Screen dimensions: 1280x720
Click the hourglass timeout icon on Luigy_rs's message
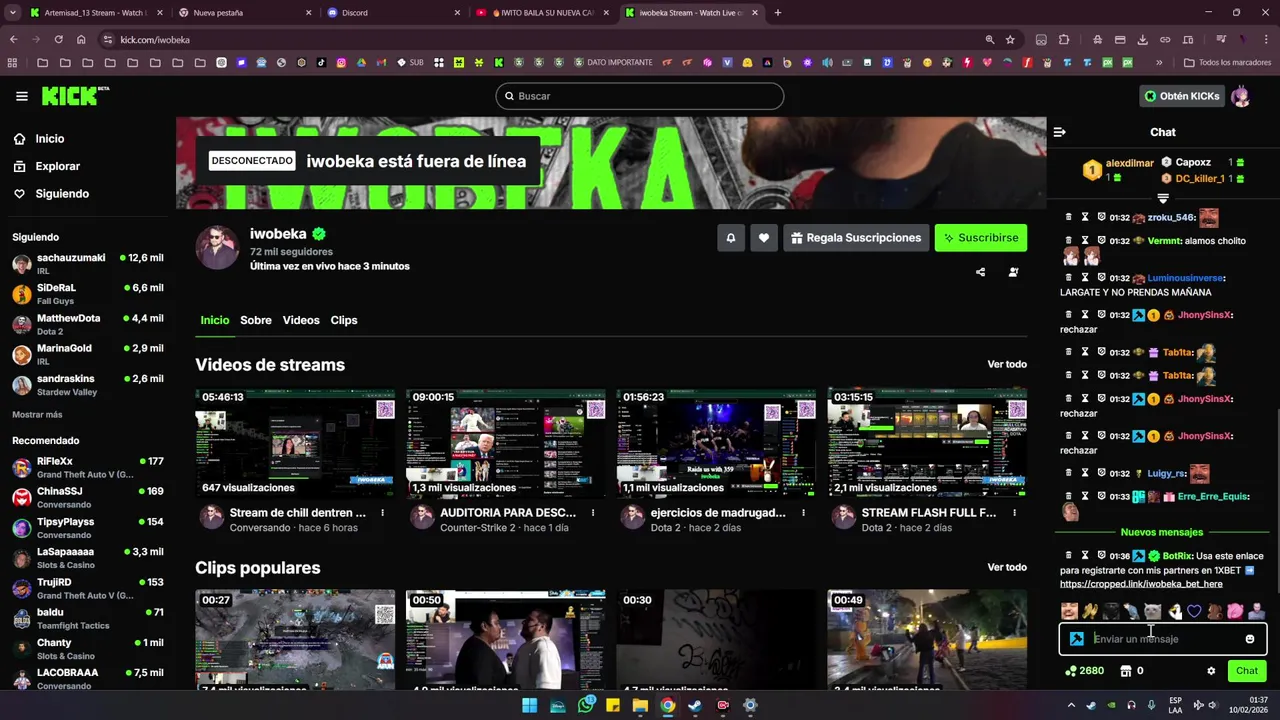pos(1084,473)
